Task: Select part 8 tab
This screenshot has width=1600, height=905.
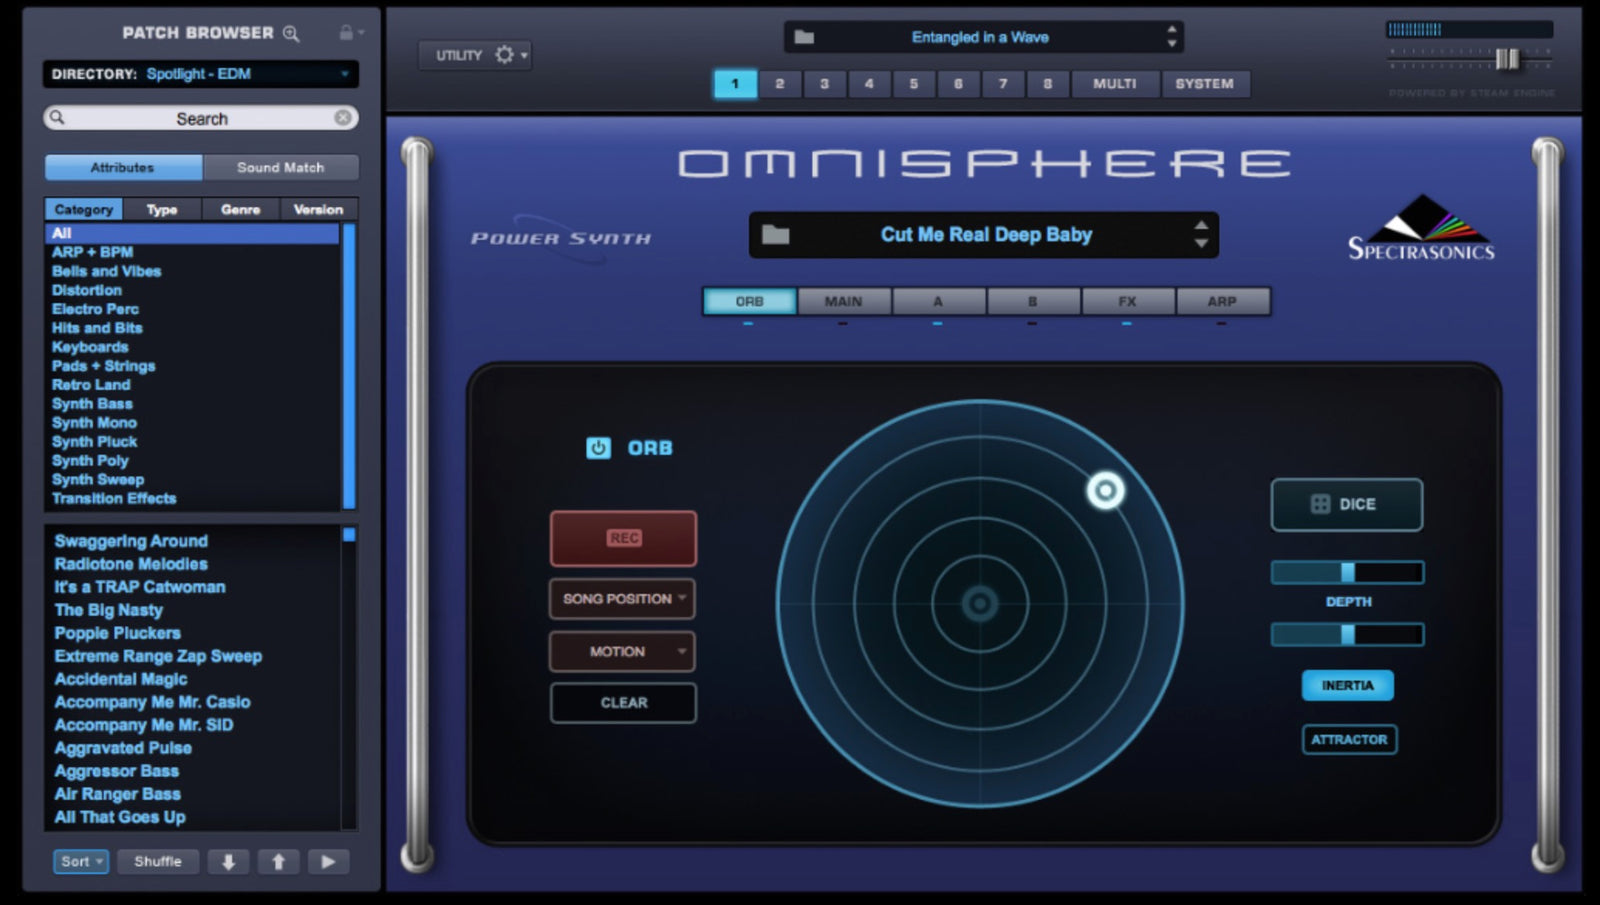Action: tap(1047, 84)
